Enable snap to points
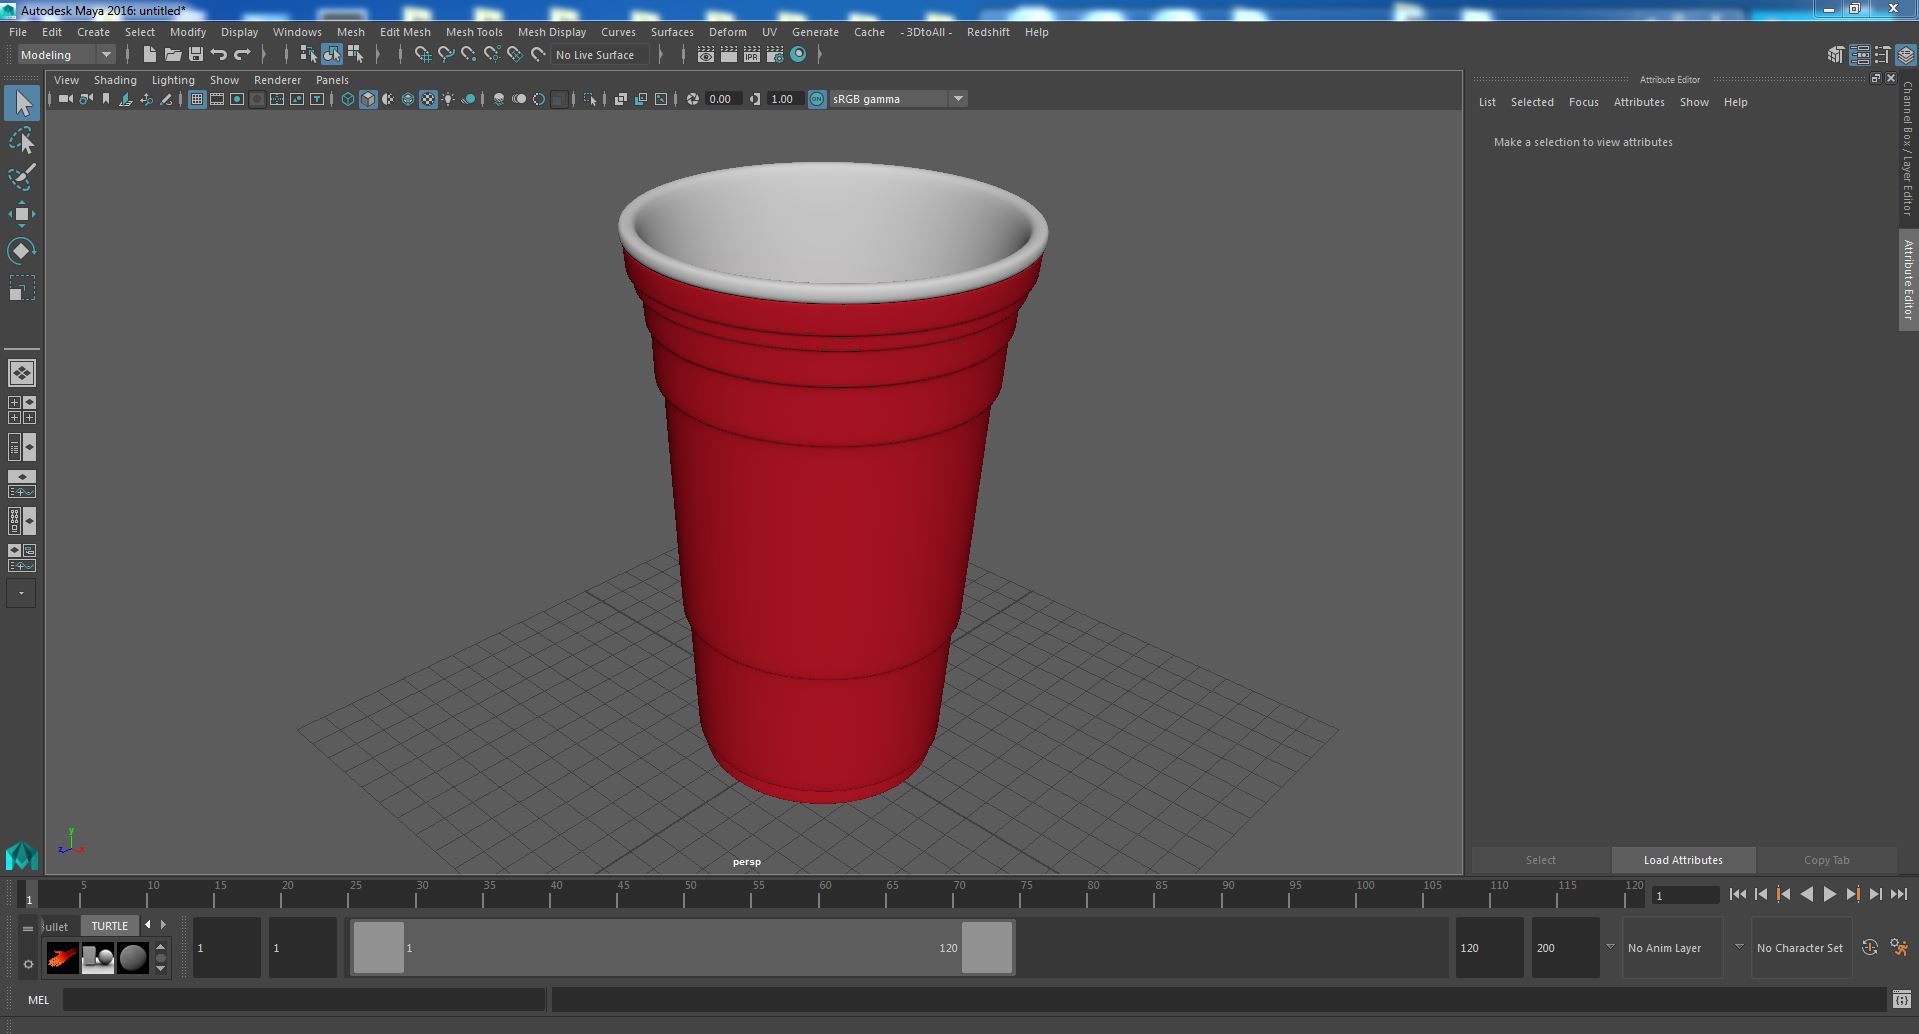This screenshot has width=1919, height=1034. (x=469, y=55)
